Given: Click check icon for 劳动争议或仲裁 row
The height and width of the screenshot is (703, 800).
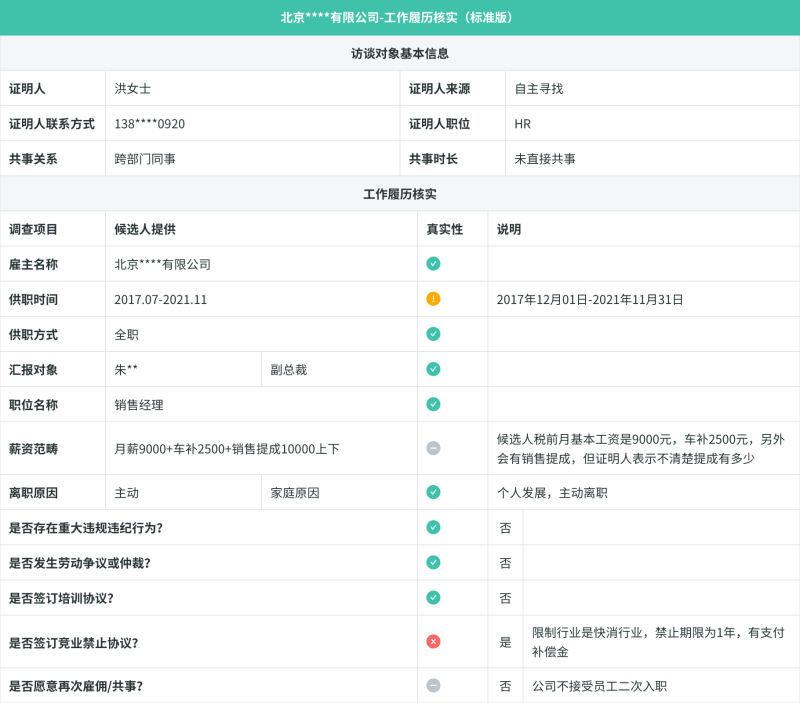Looking at the screenshot, I should (x=433, y=563).
